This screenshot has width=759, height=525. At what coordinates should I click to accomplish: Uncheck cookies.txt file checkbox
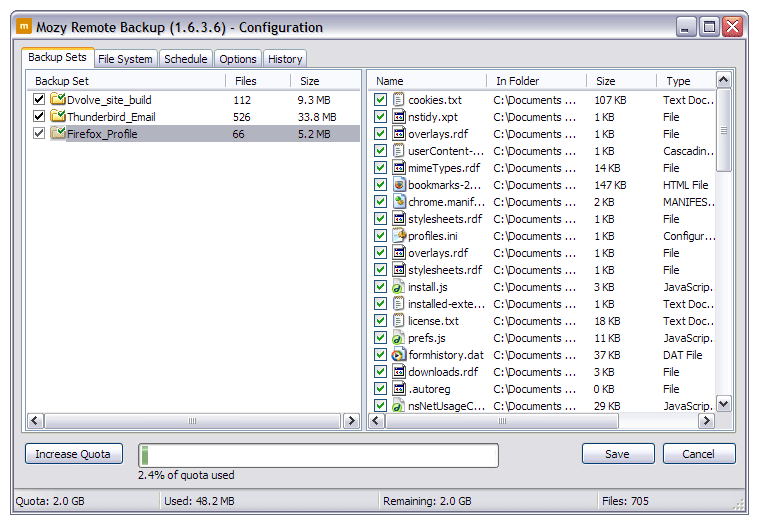[x=380, y=100]
